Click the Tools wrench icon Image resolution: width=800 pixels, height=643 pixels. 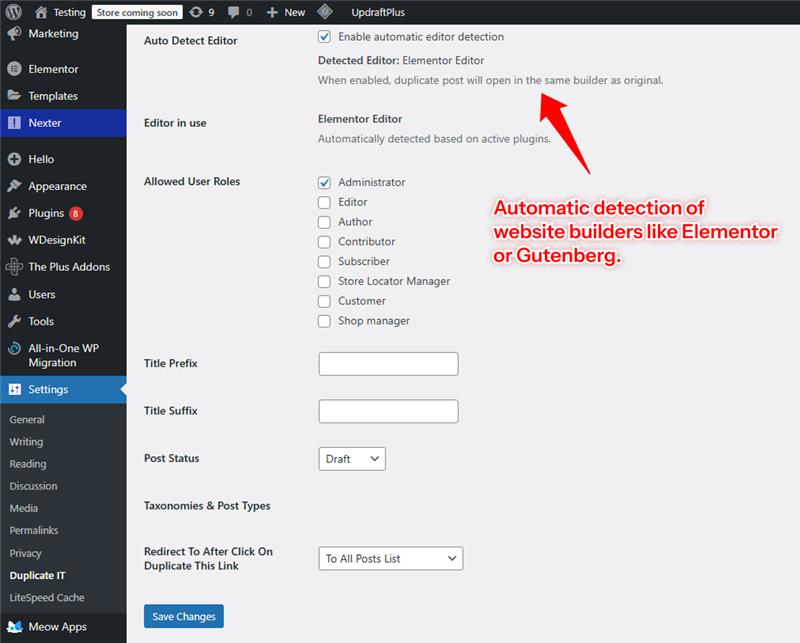(14, 321)
